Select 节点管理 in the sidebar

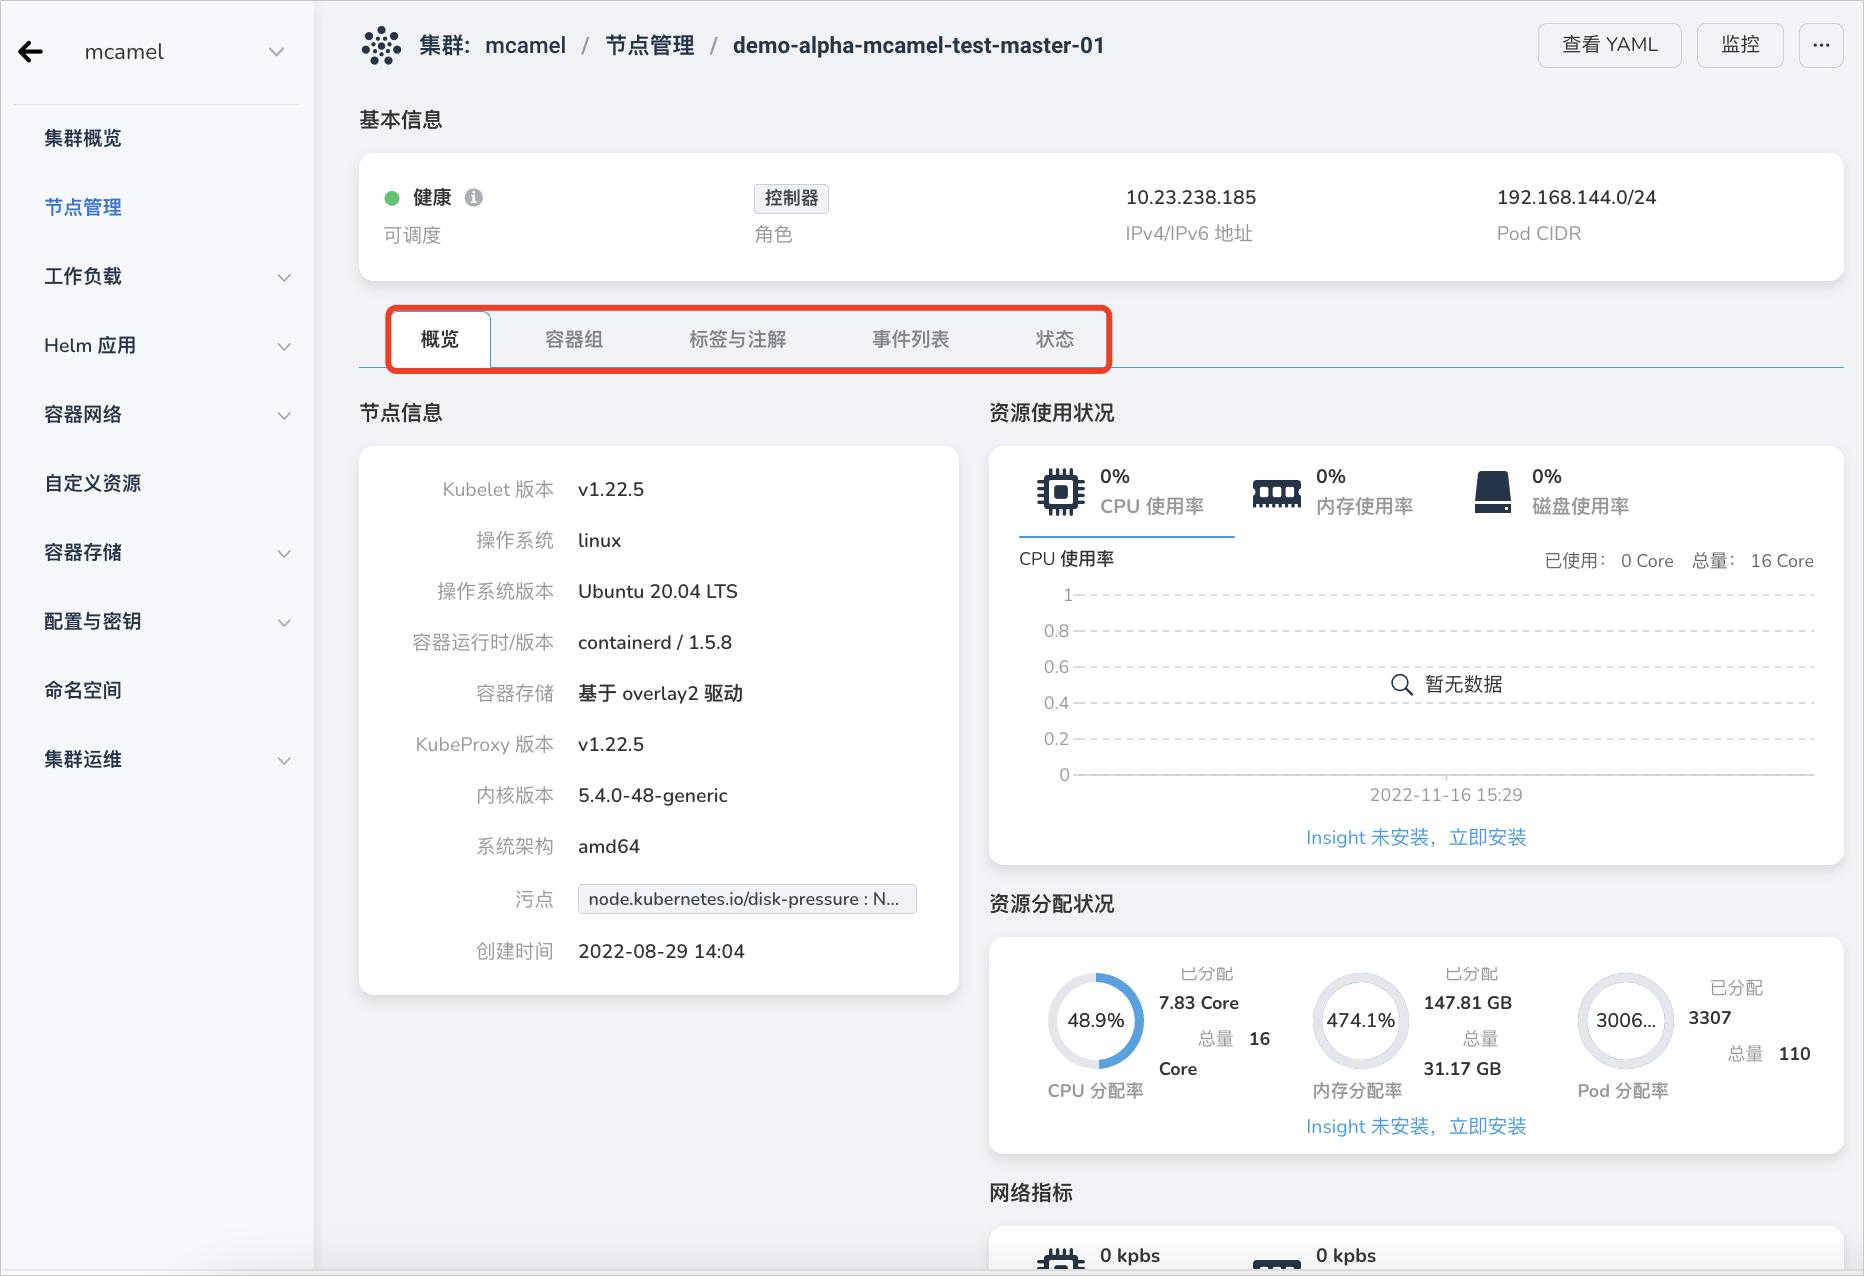pyautogui.click(x=83, y=208)
